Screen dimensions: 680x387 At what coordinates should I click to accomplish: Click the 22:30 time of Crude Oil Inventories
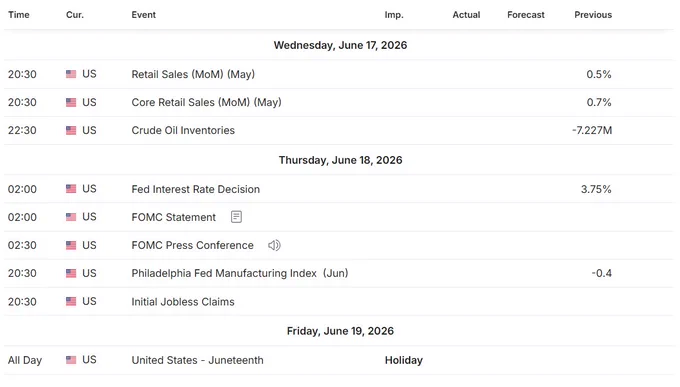click(x=22, y=130)
